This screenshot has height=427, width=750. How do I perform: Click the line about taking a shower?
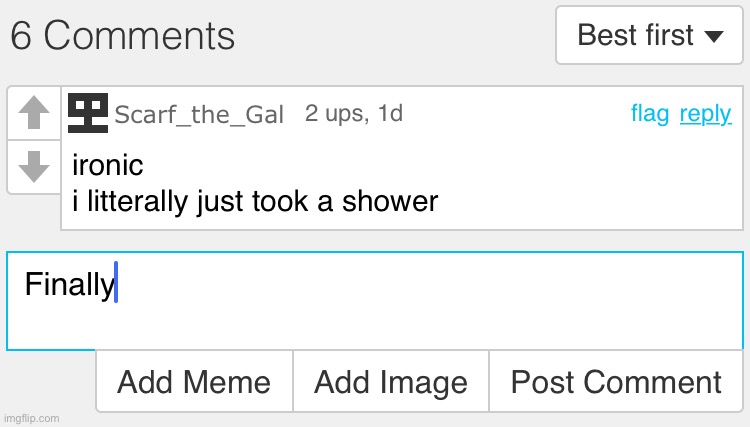256,202
